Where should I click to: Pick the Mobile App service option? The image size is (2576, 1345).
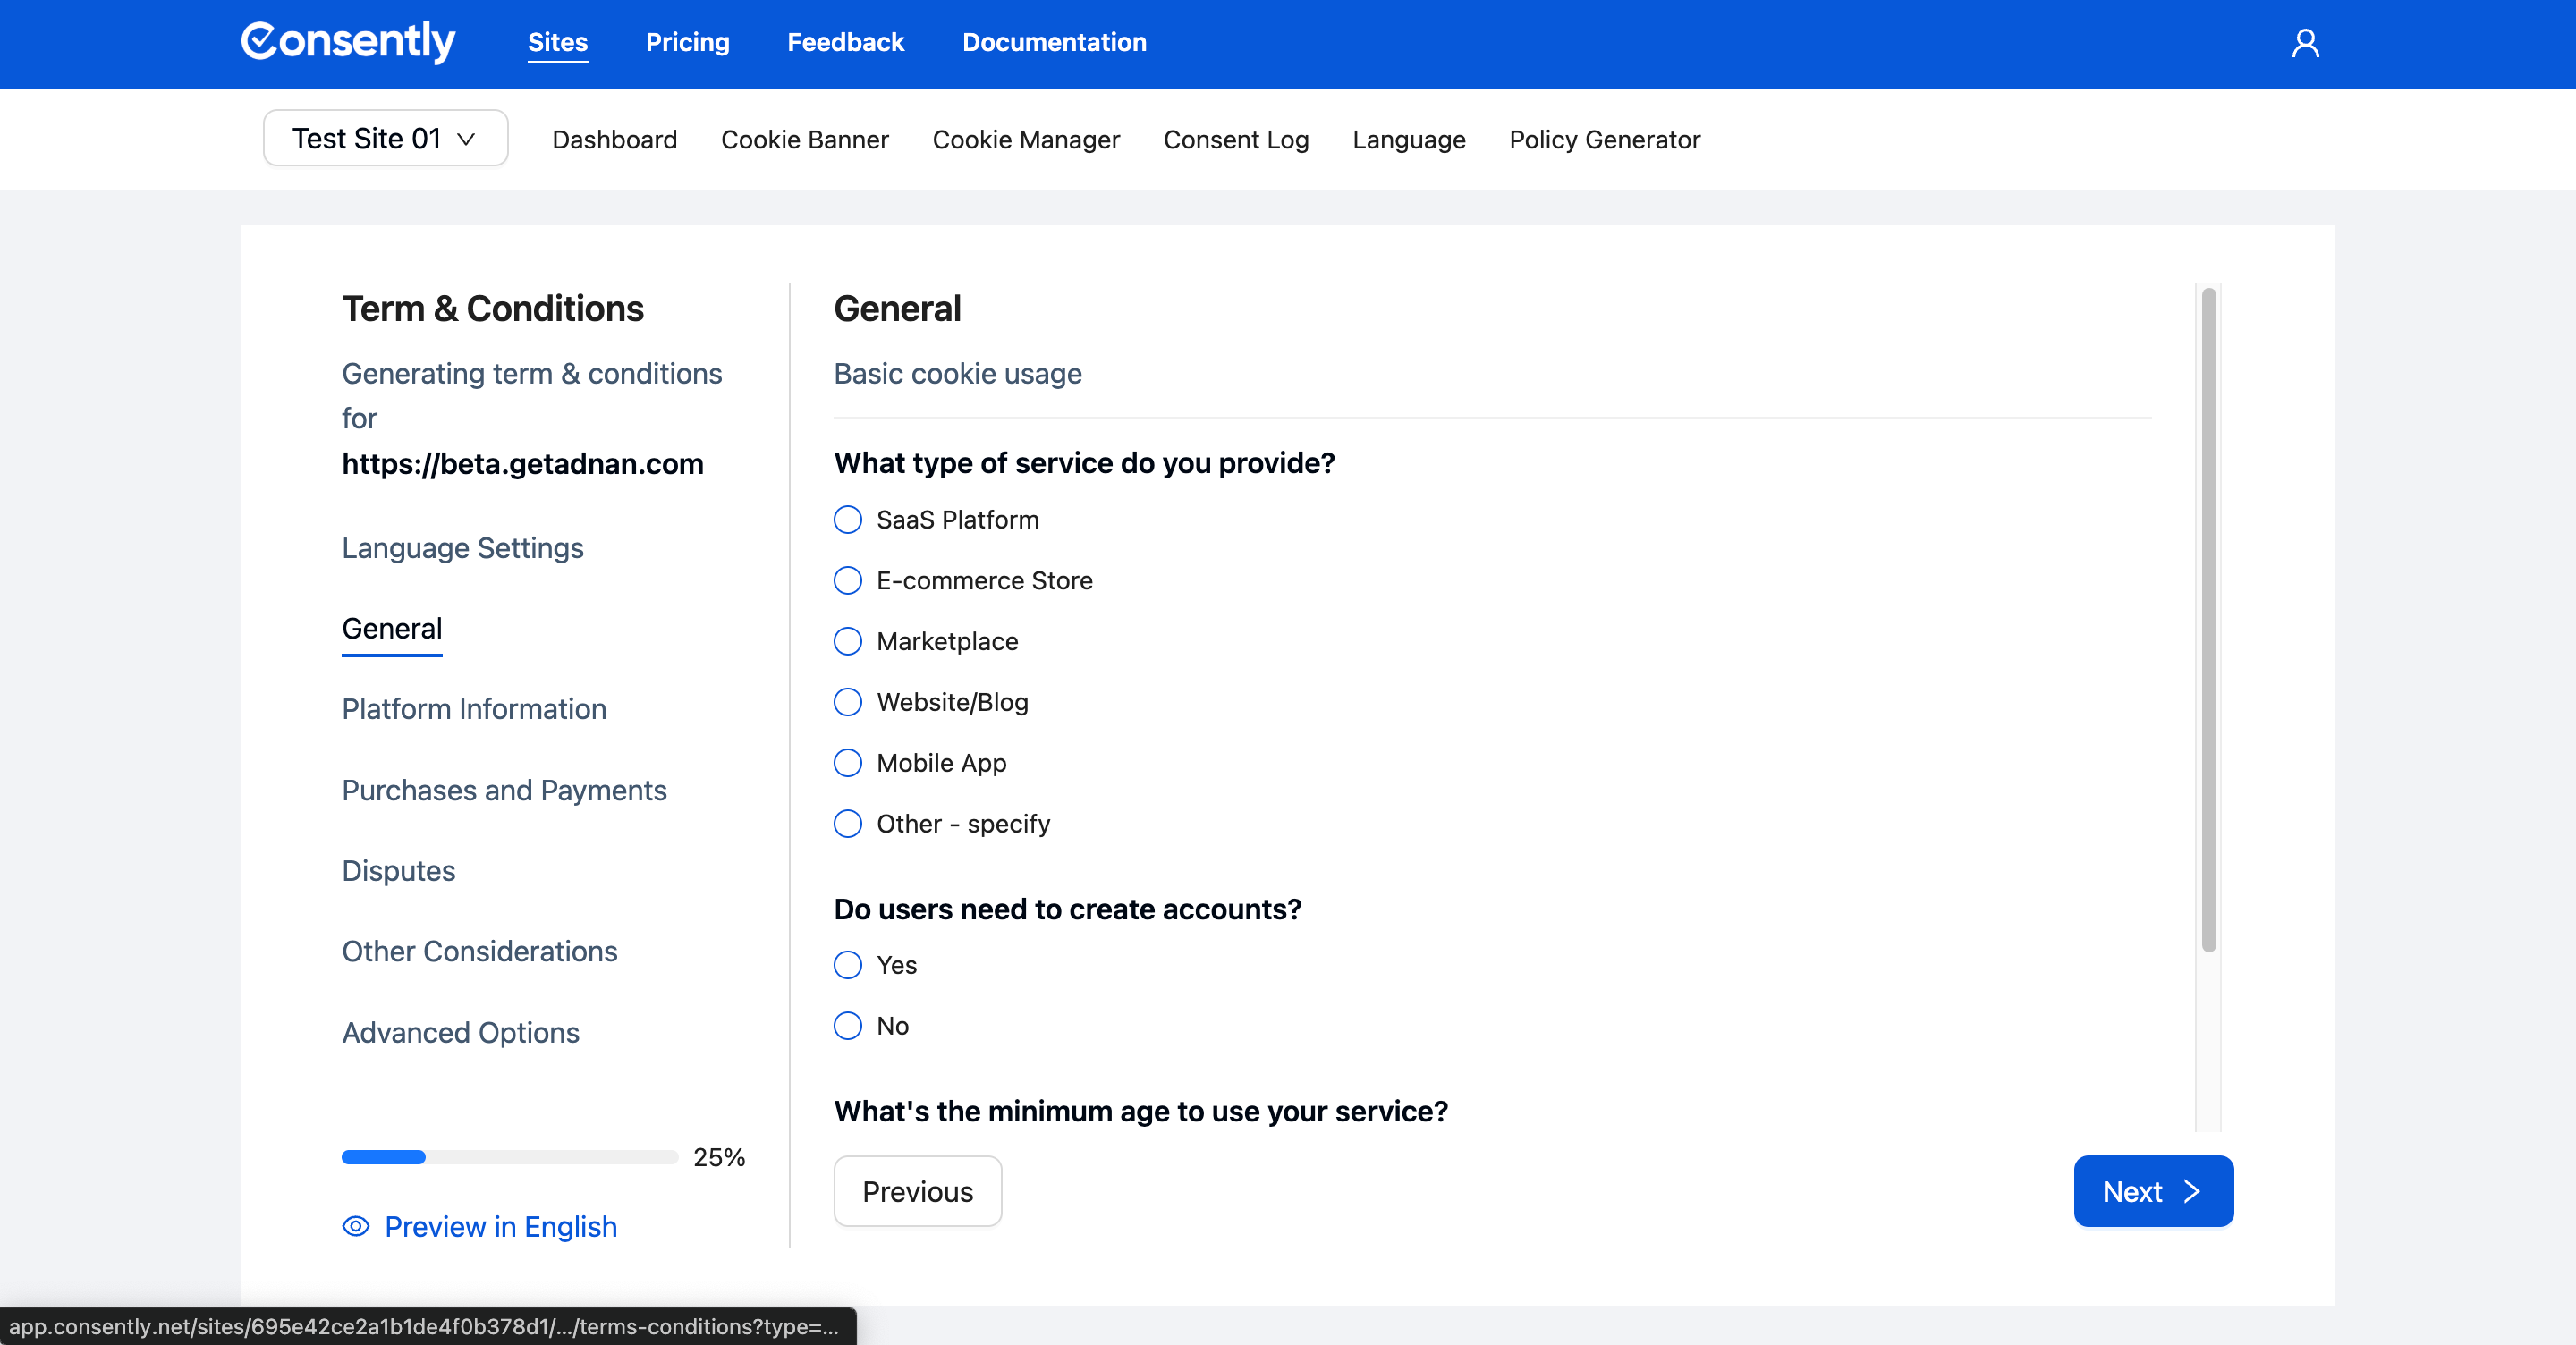(x=848, y=763)
